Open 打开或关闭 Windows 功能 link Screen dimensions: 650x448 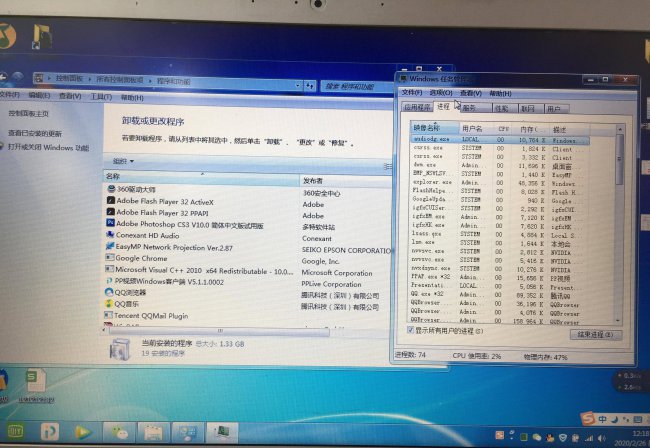49,147
